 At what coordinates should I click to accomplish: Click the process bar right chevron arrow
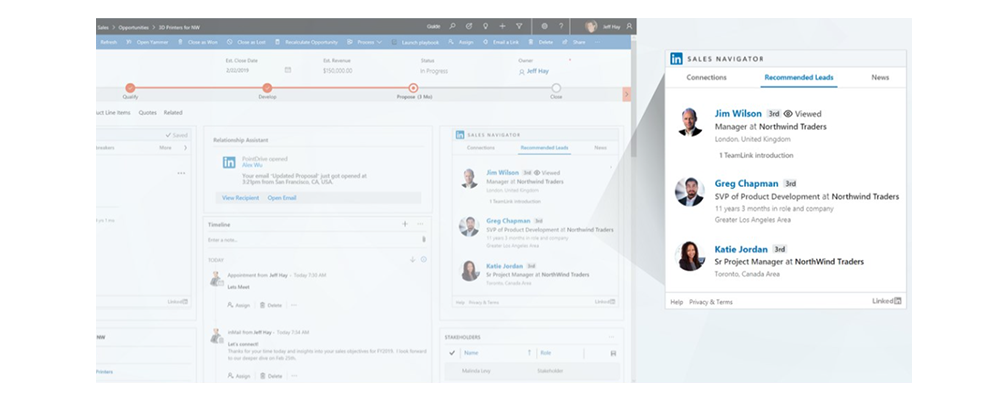pyautogui.click(x=626, y=94)
